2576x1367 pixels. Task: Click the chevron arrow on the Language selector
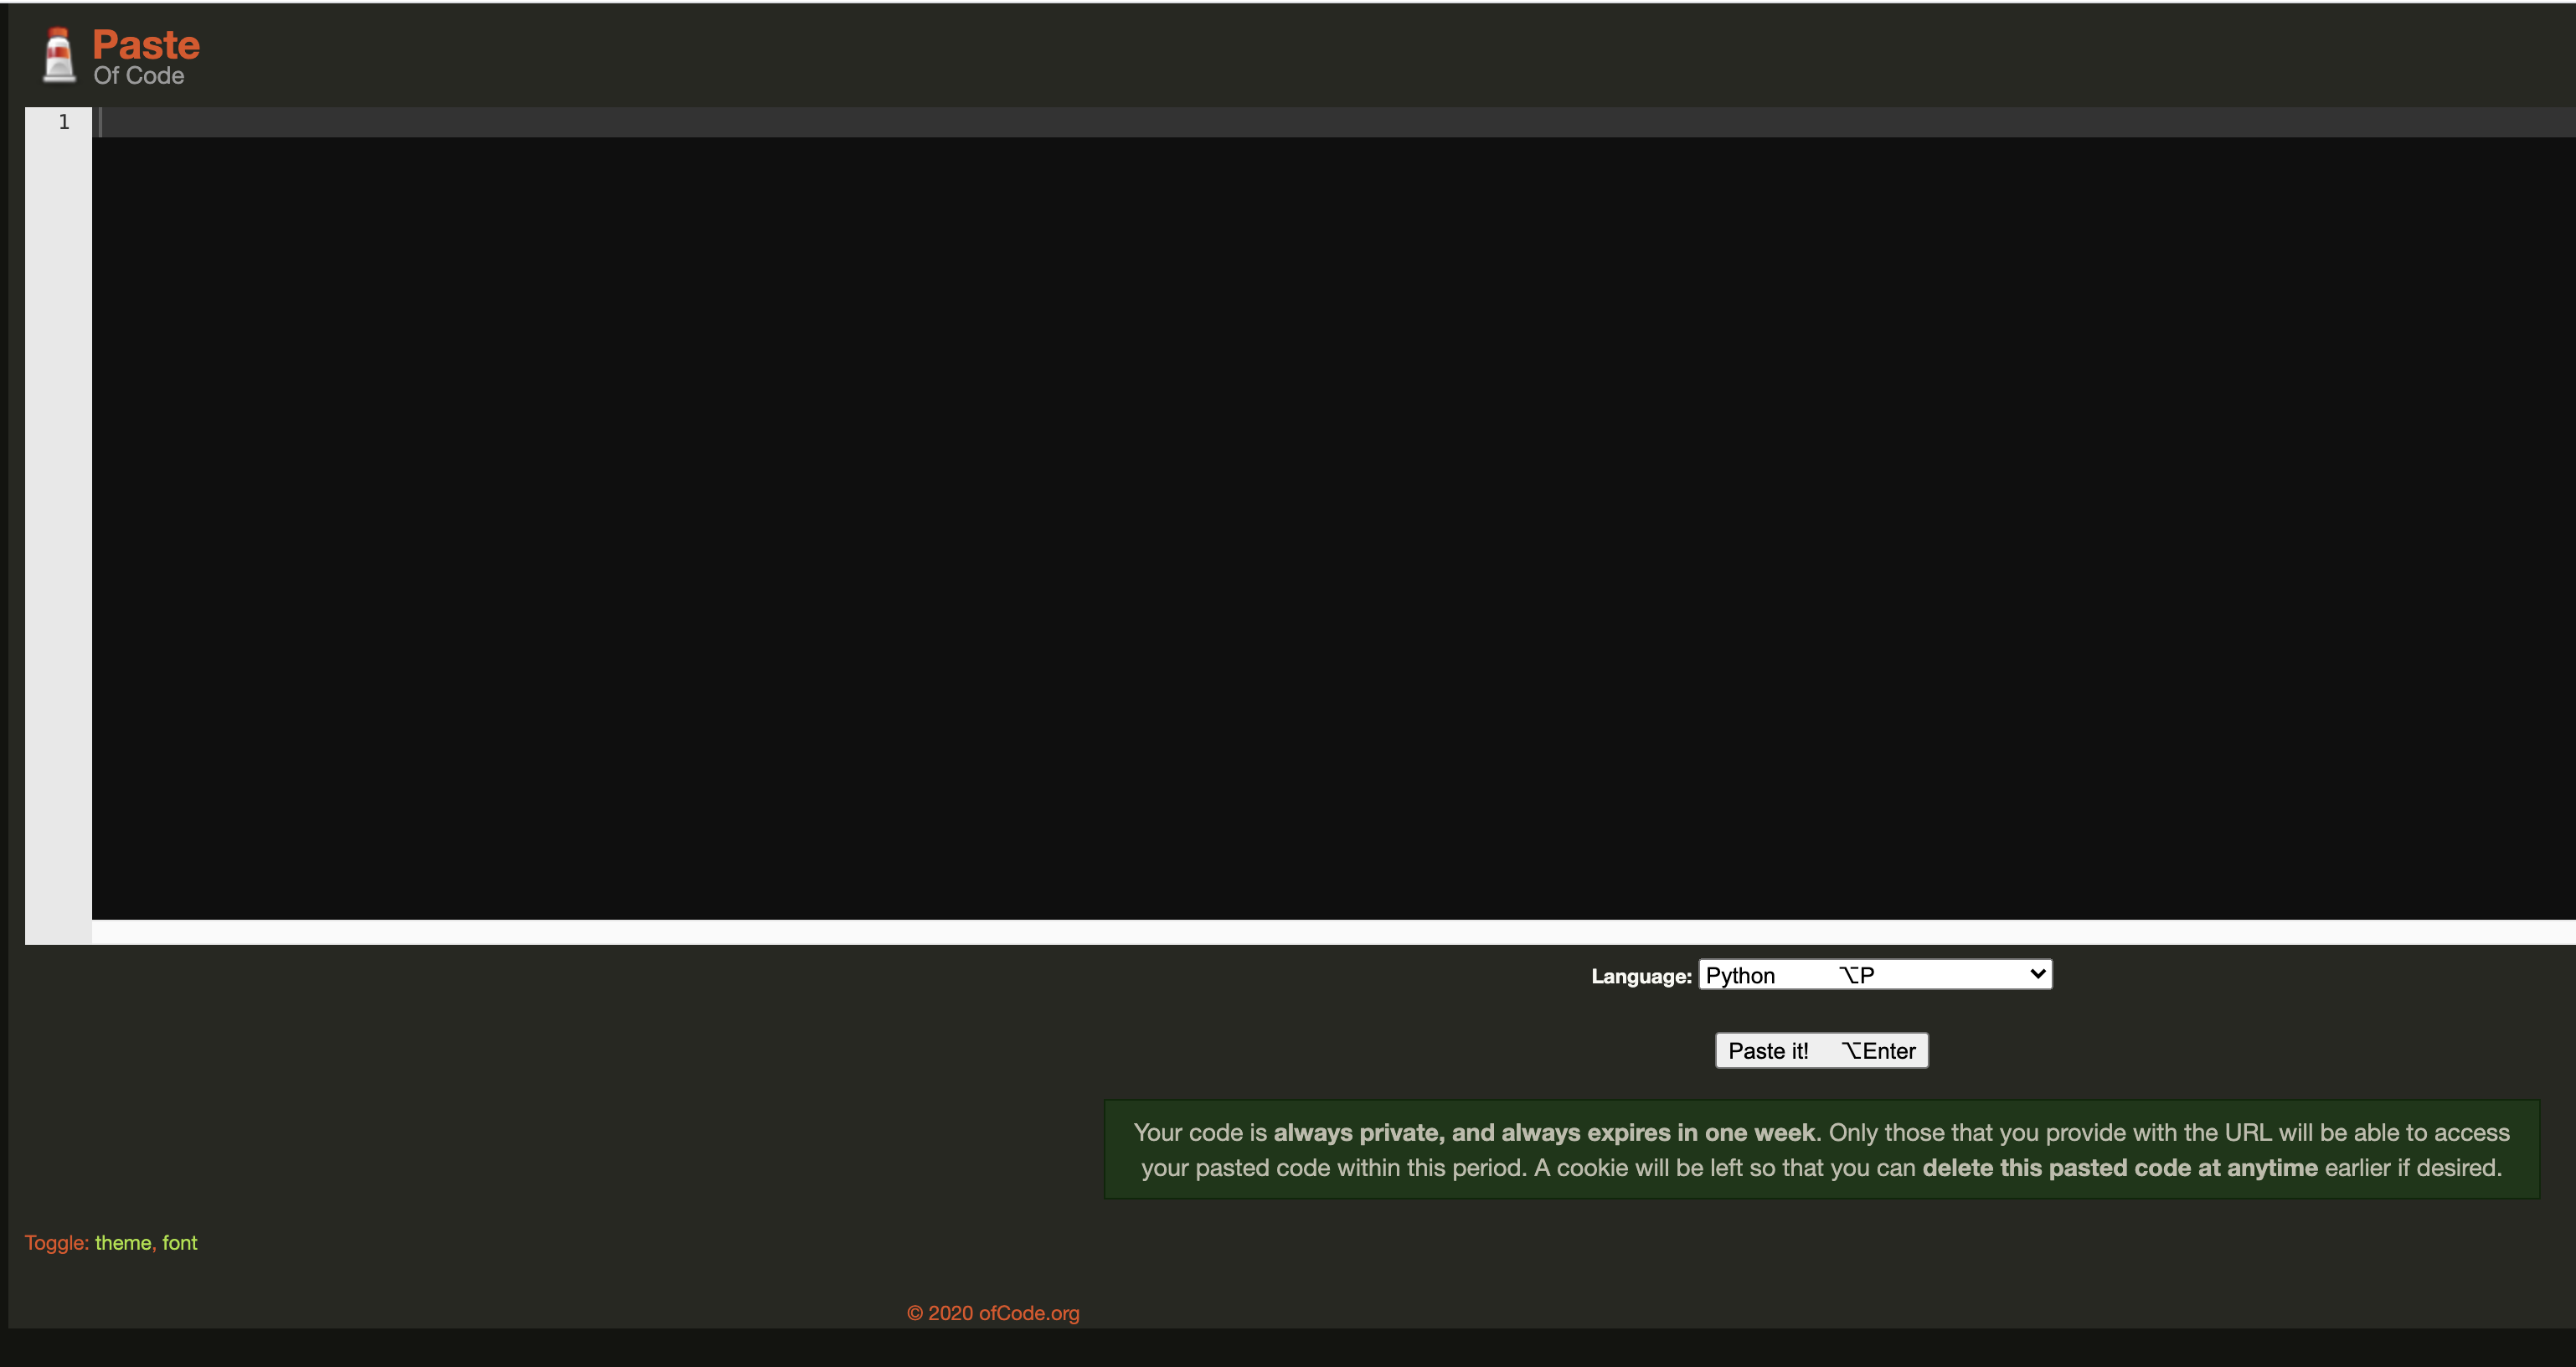pyautogui.click(x=2037, y=974)
